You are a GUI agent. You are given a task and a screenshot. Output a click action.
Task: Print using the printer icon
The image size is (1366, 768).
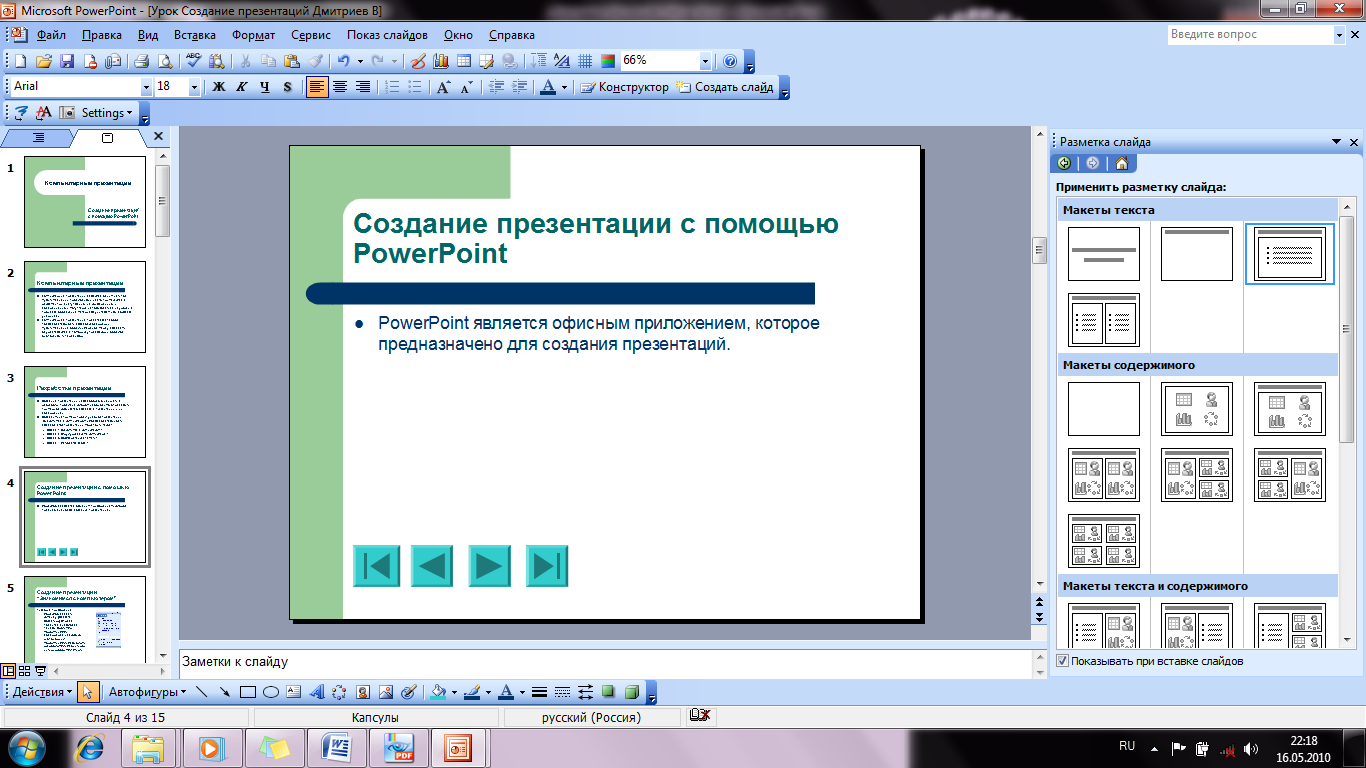pyautogui.click(x=141, y=61)
